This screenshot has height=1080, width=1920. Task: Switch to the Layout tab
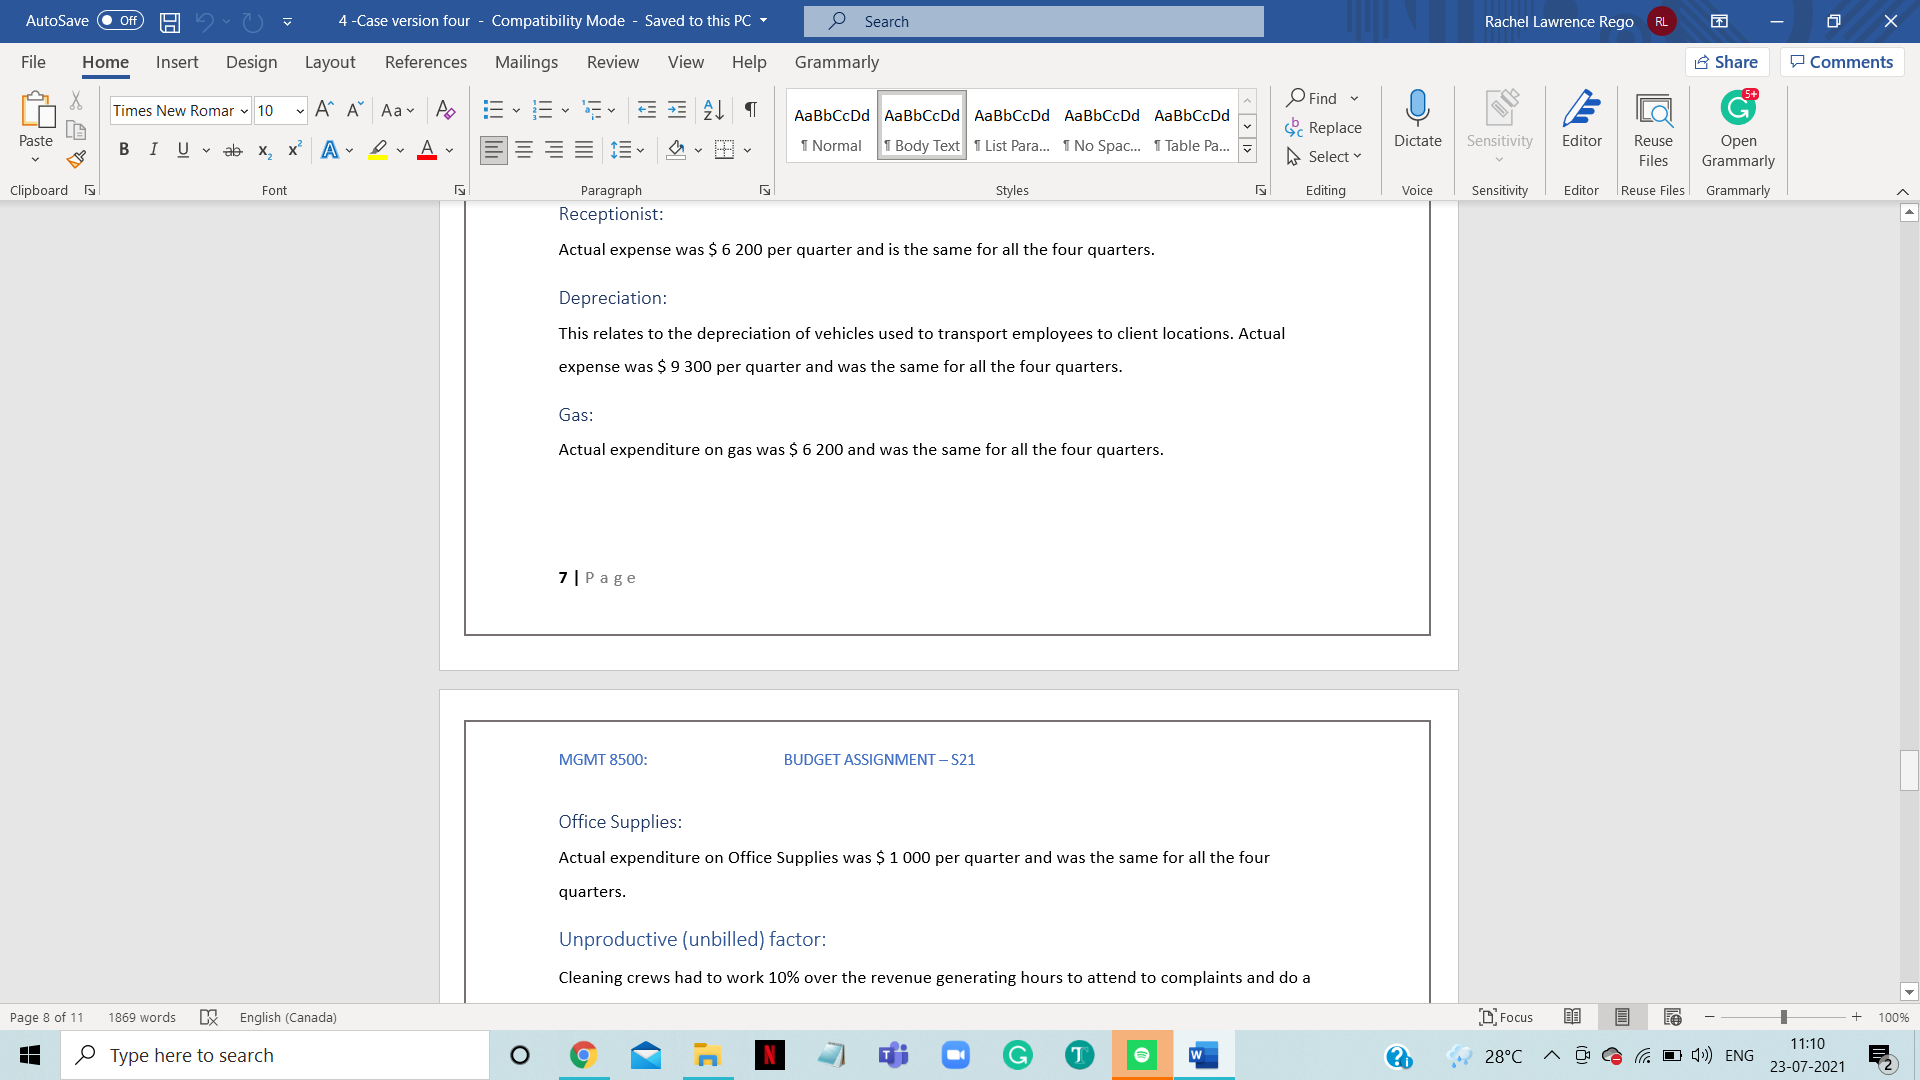coord(329,62)
